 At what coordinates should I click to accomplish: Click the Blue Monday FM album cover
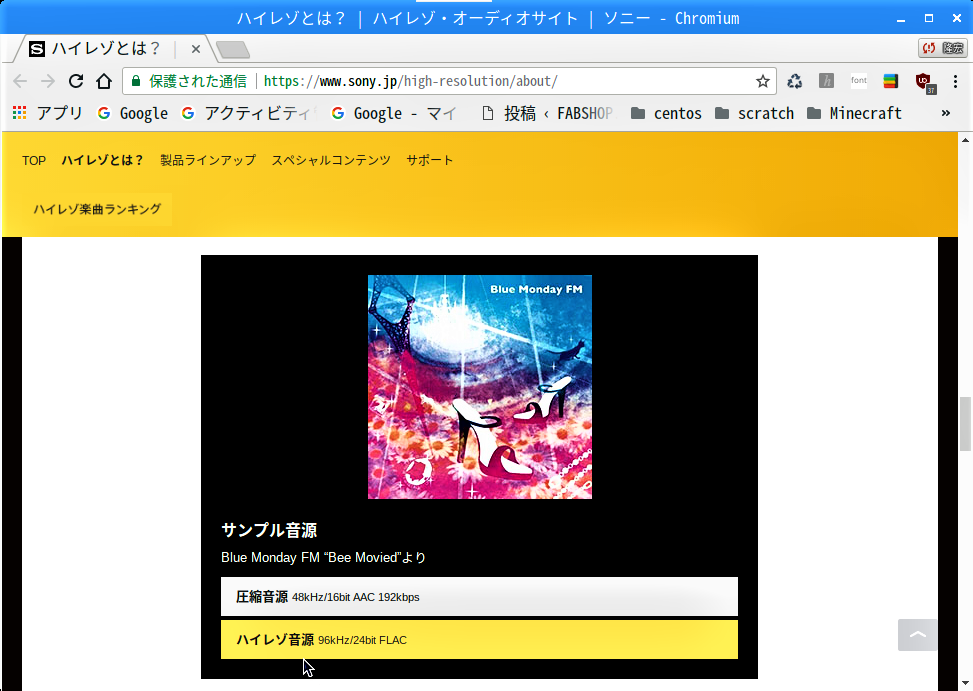480,386
